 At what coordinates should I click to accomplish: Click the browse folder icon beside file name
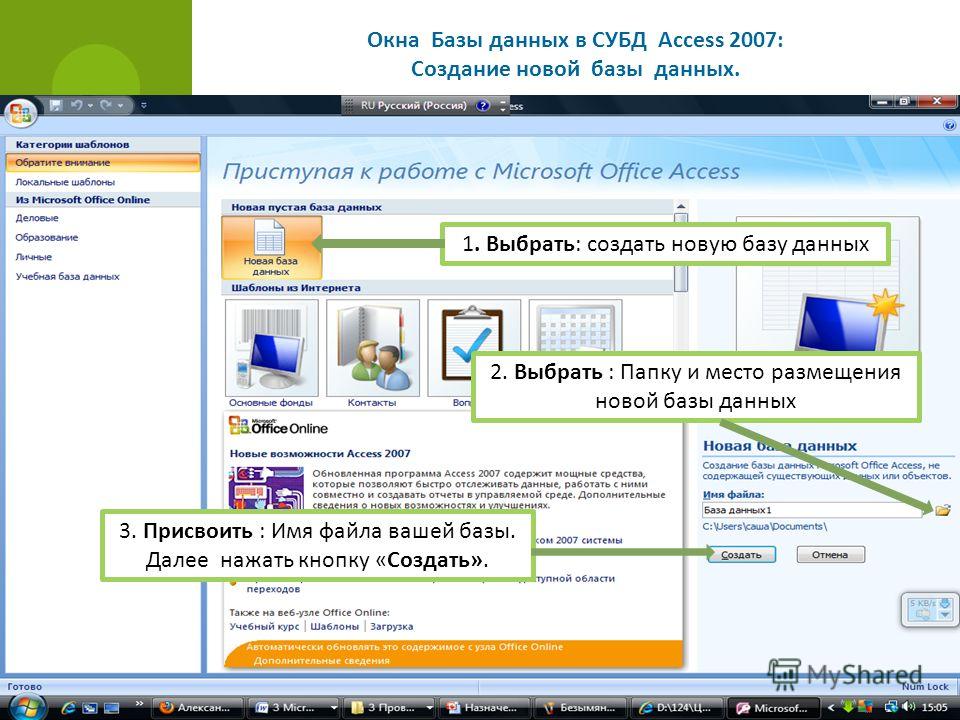pos(942,509)
